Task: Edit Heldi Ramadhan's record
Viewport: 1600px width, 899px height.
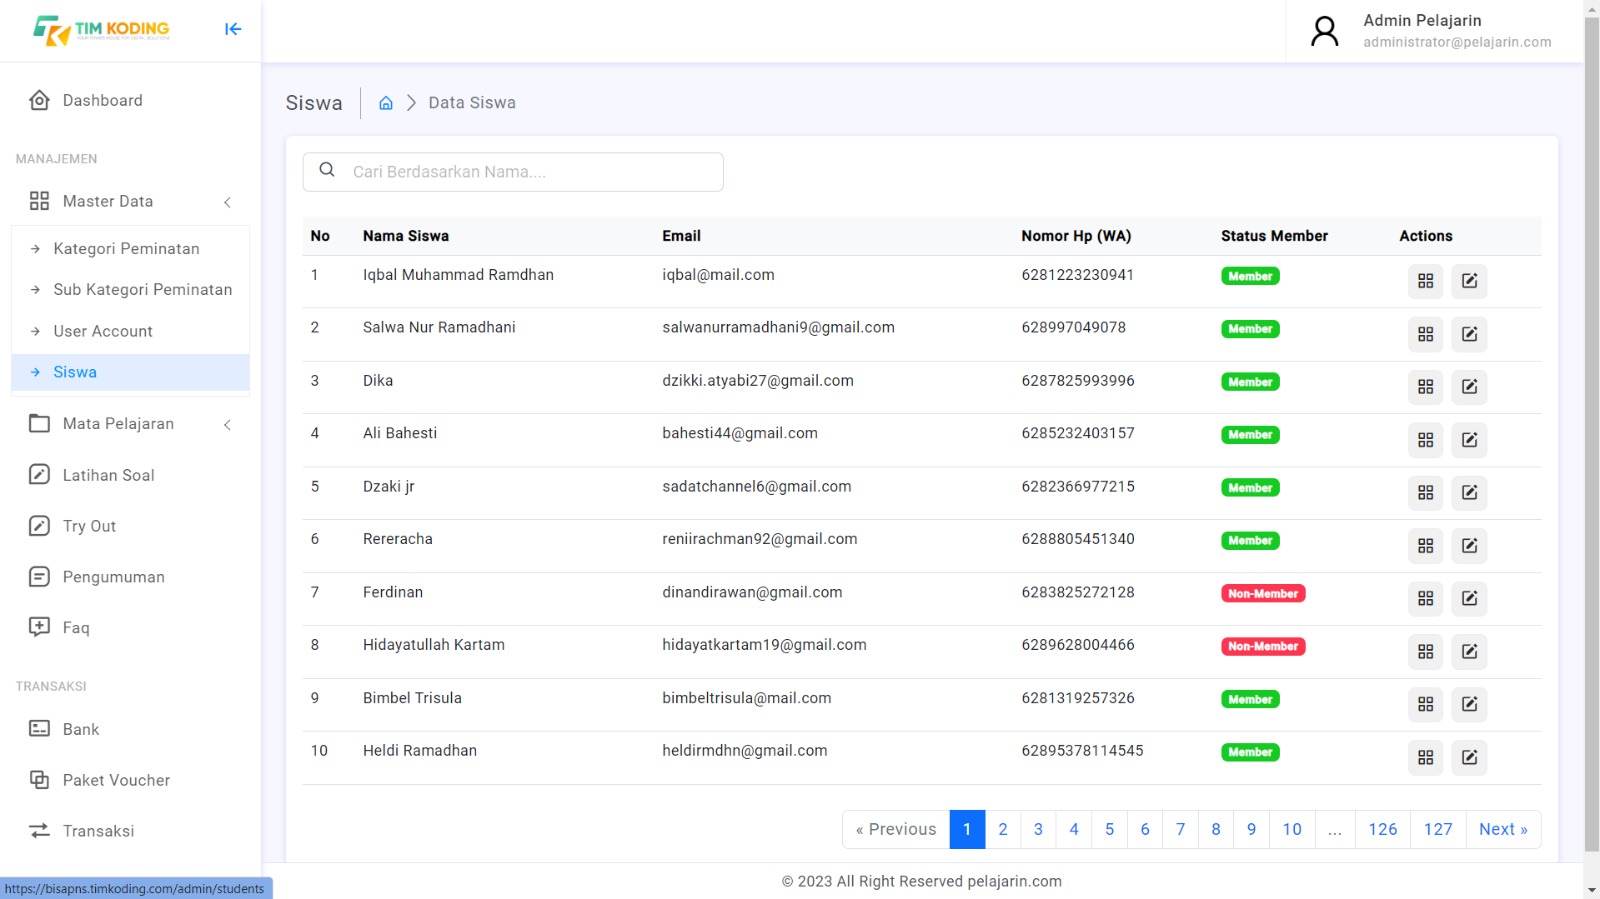Action: pos(1470,758)
